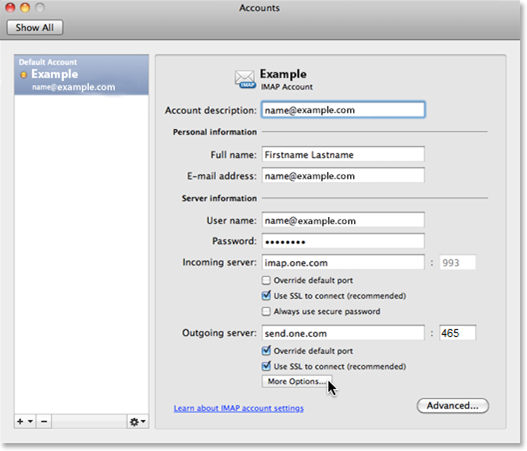Open the Advanced settings dialog
The width and height of the screenshot is (527, 451).
(x=452, y=406)
